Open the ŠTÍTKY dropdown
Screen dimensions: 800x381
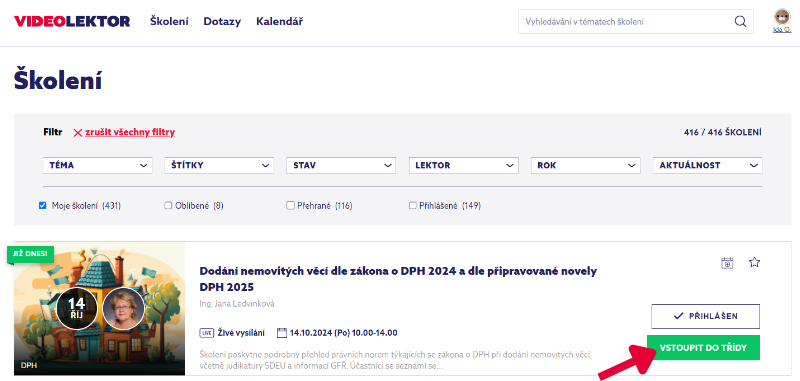click(219, 165)
